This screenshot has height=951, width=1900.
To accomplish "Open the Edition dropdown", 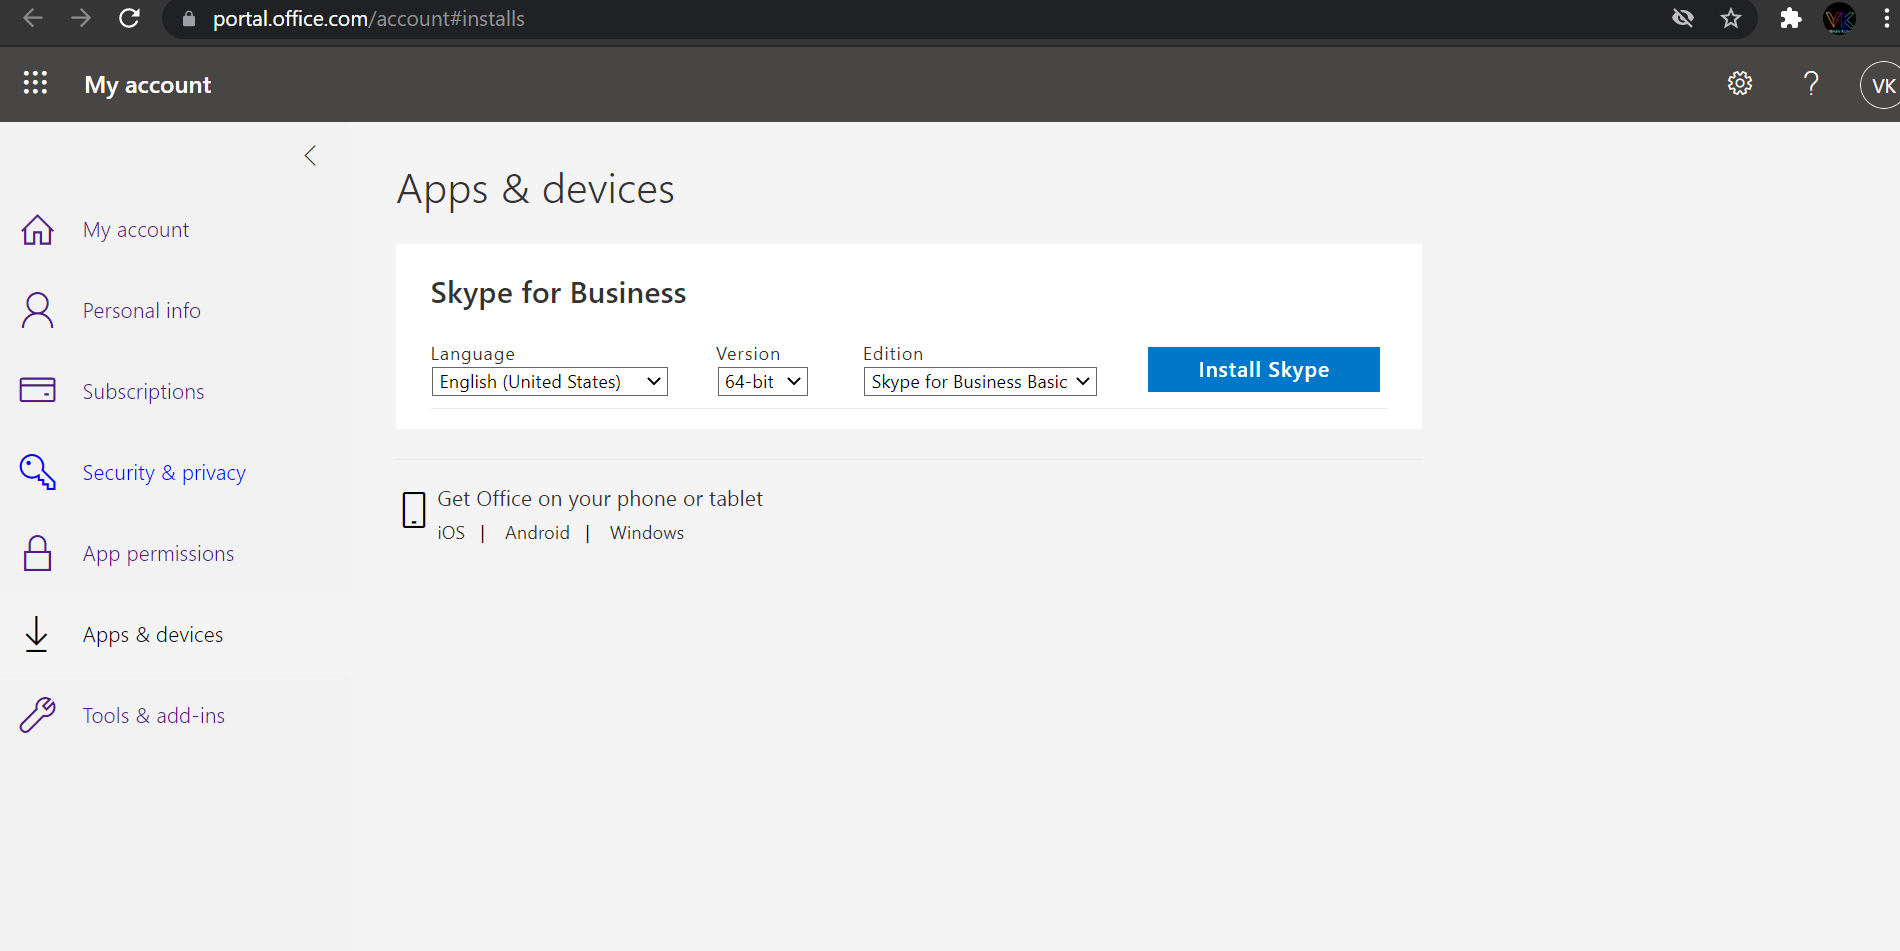I will pos(980,382).
